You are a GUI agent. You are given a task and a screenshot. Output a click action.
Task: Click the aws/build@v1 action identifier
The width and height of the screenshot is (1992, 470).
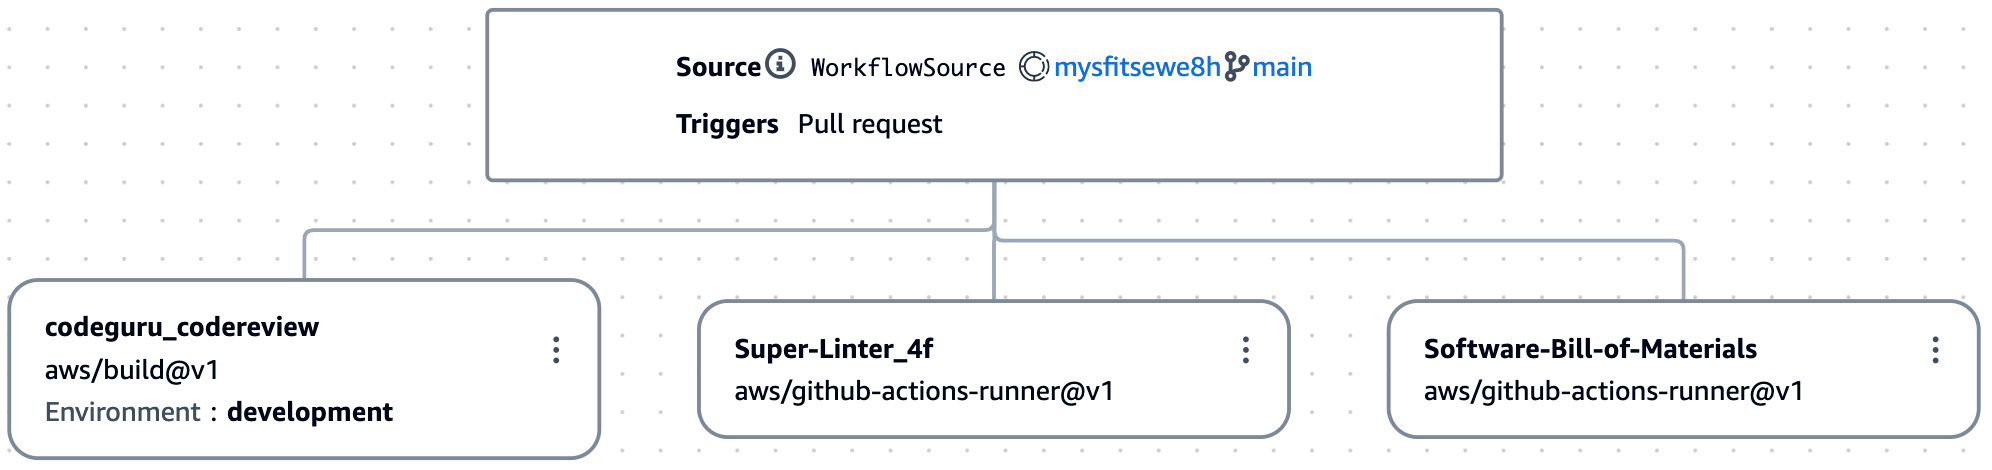(x=132, y=370)
